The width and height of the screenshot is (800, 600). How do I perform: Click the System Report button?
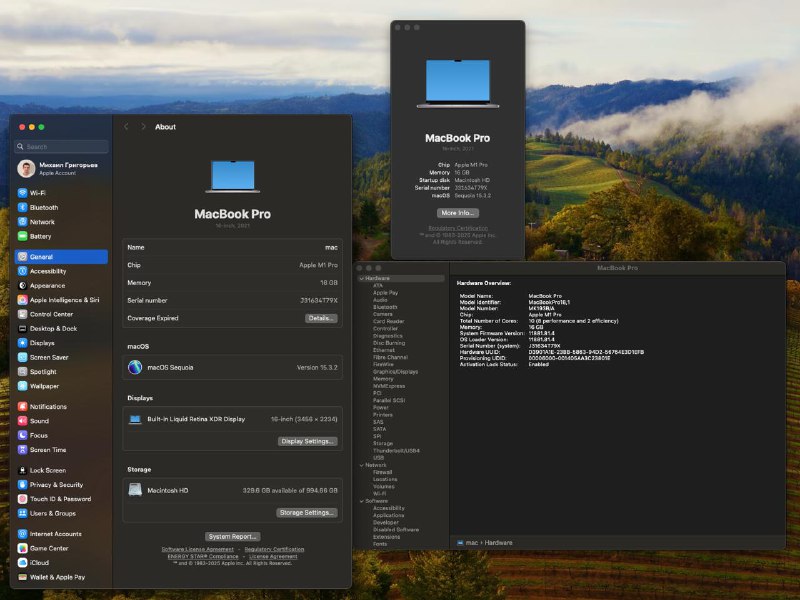click(233, 536)
